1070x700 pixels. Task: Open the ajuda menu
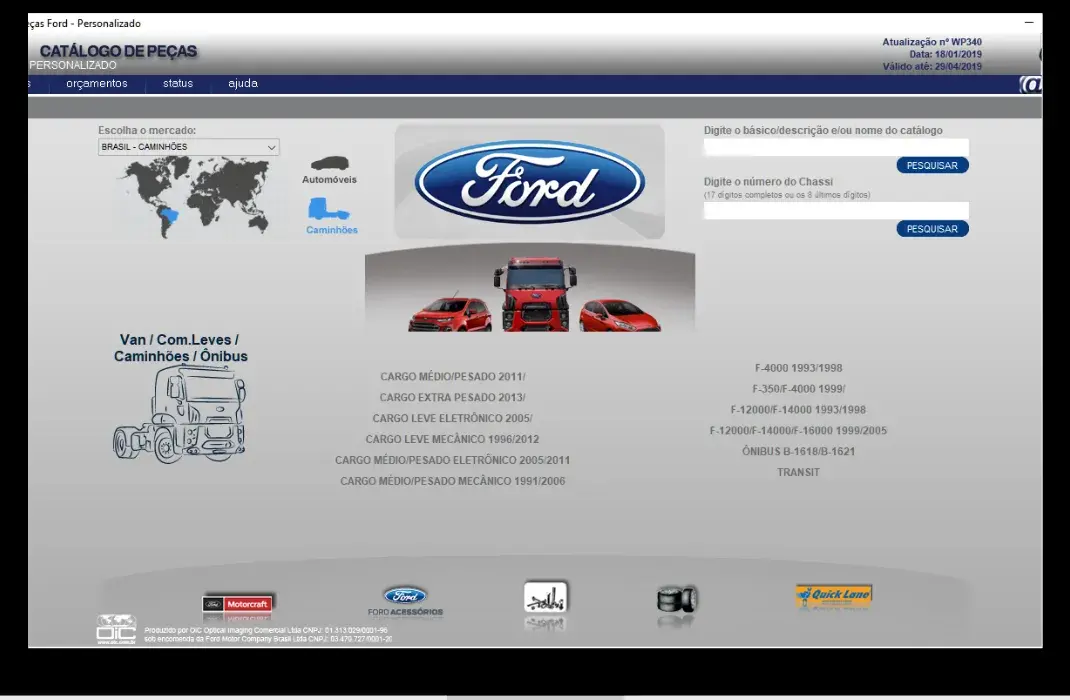click(x=243, y=83)
